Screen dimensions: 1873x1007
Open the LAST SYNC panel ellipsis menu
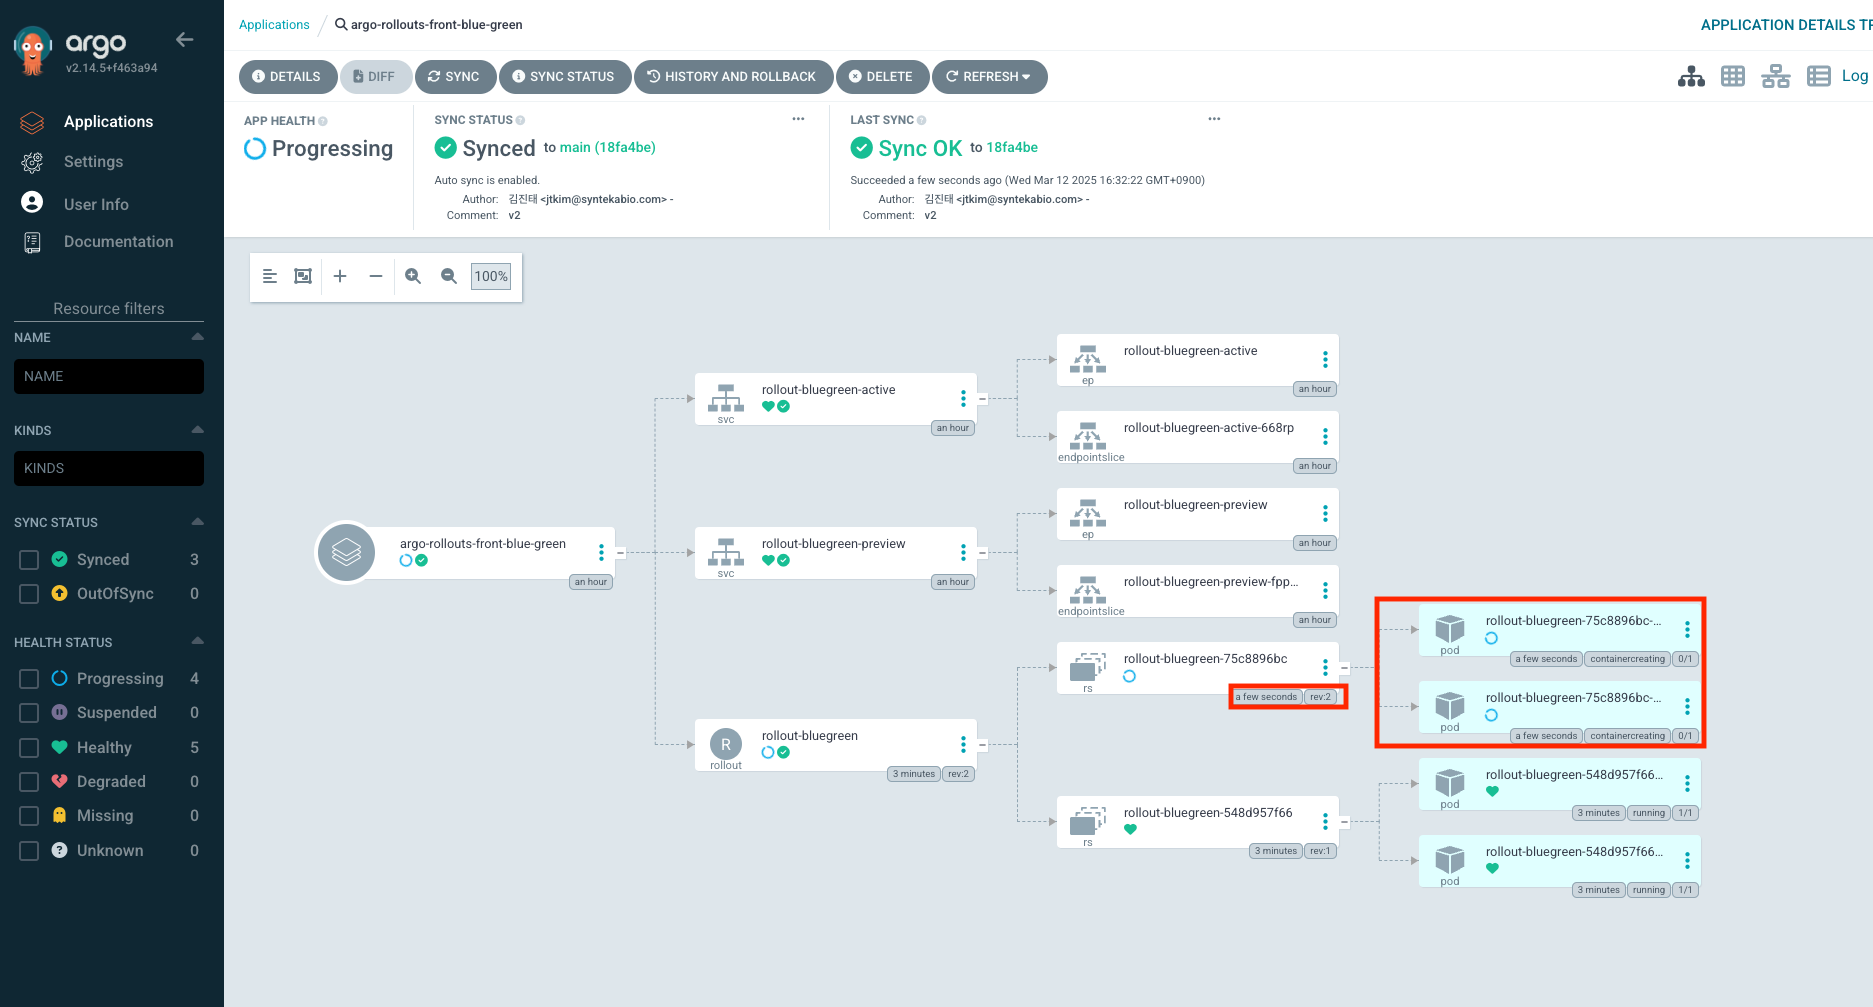1214,119
